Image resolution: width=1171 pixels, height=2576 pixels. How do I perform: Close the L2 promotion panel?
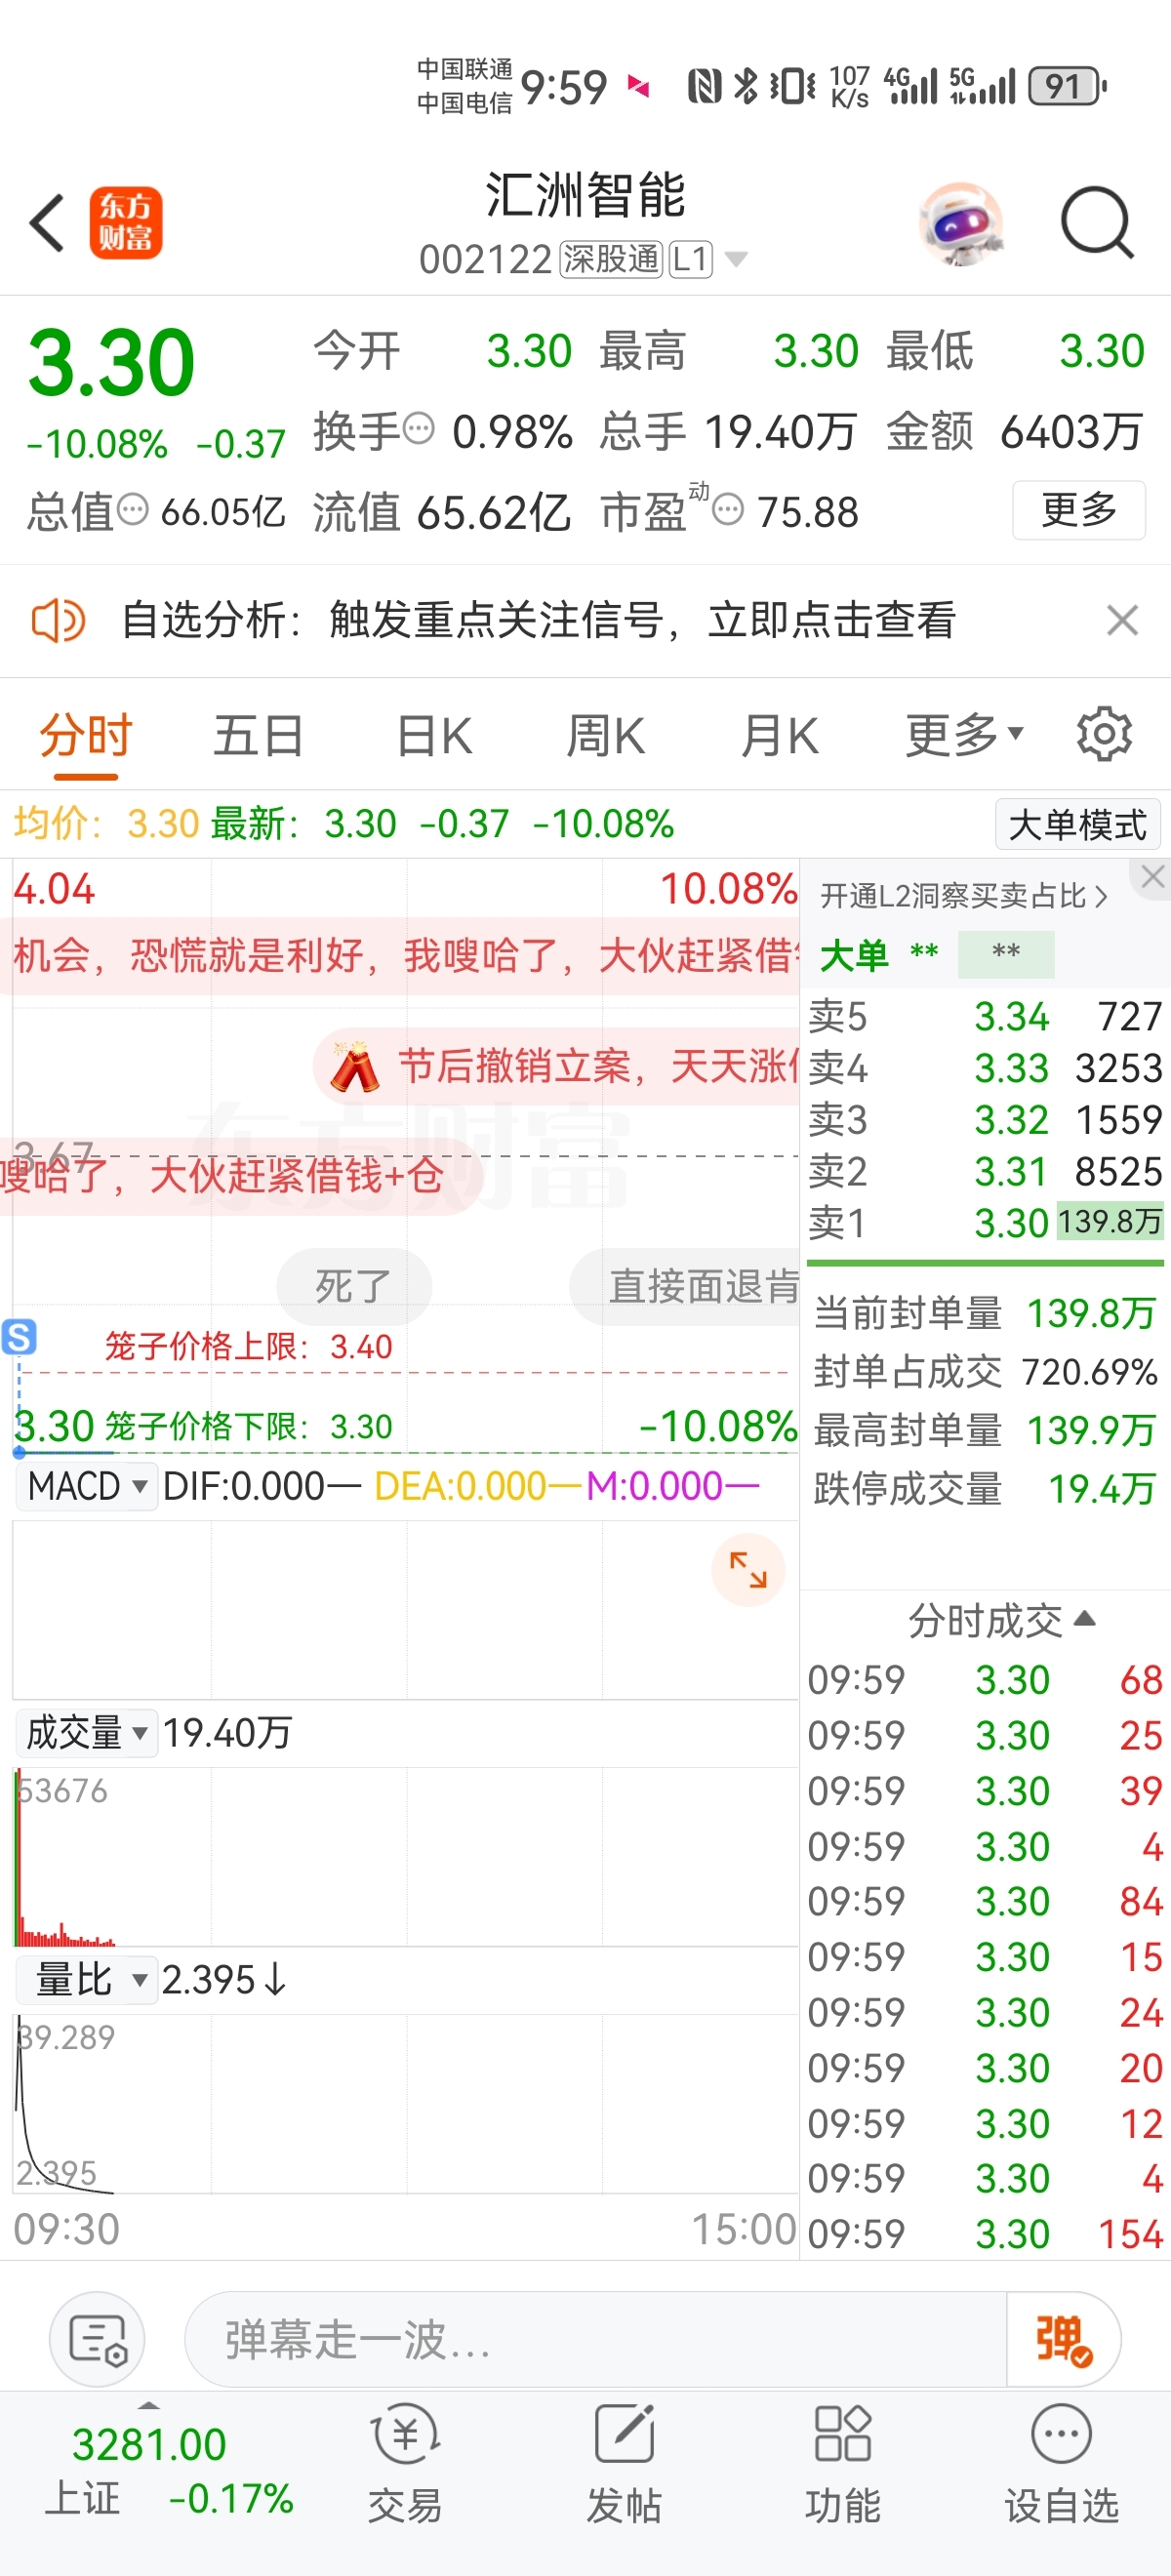[x=1152, y=877]
